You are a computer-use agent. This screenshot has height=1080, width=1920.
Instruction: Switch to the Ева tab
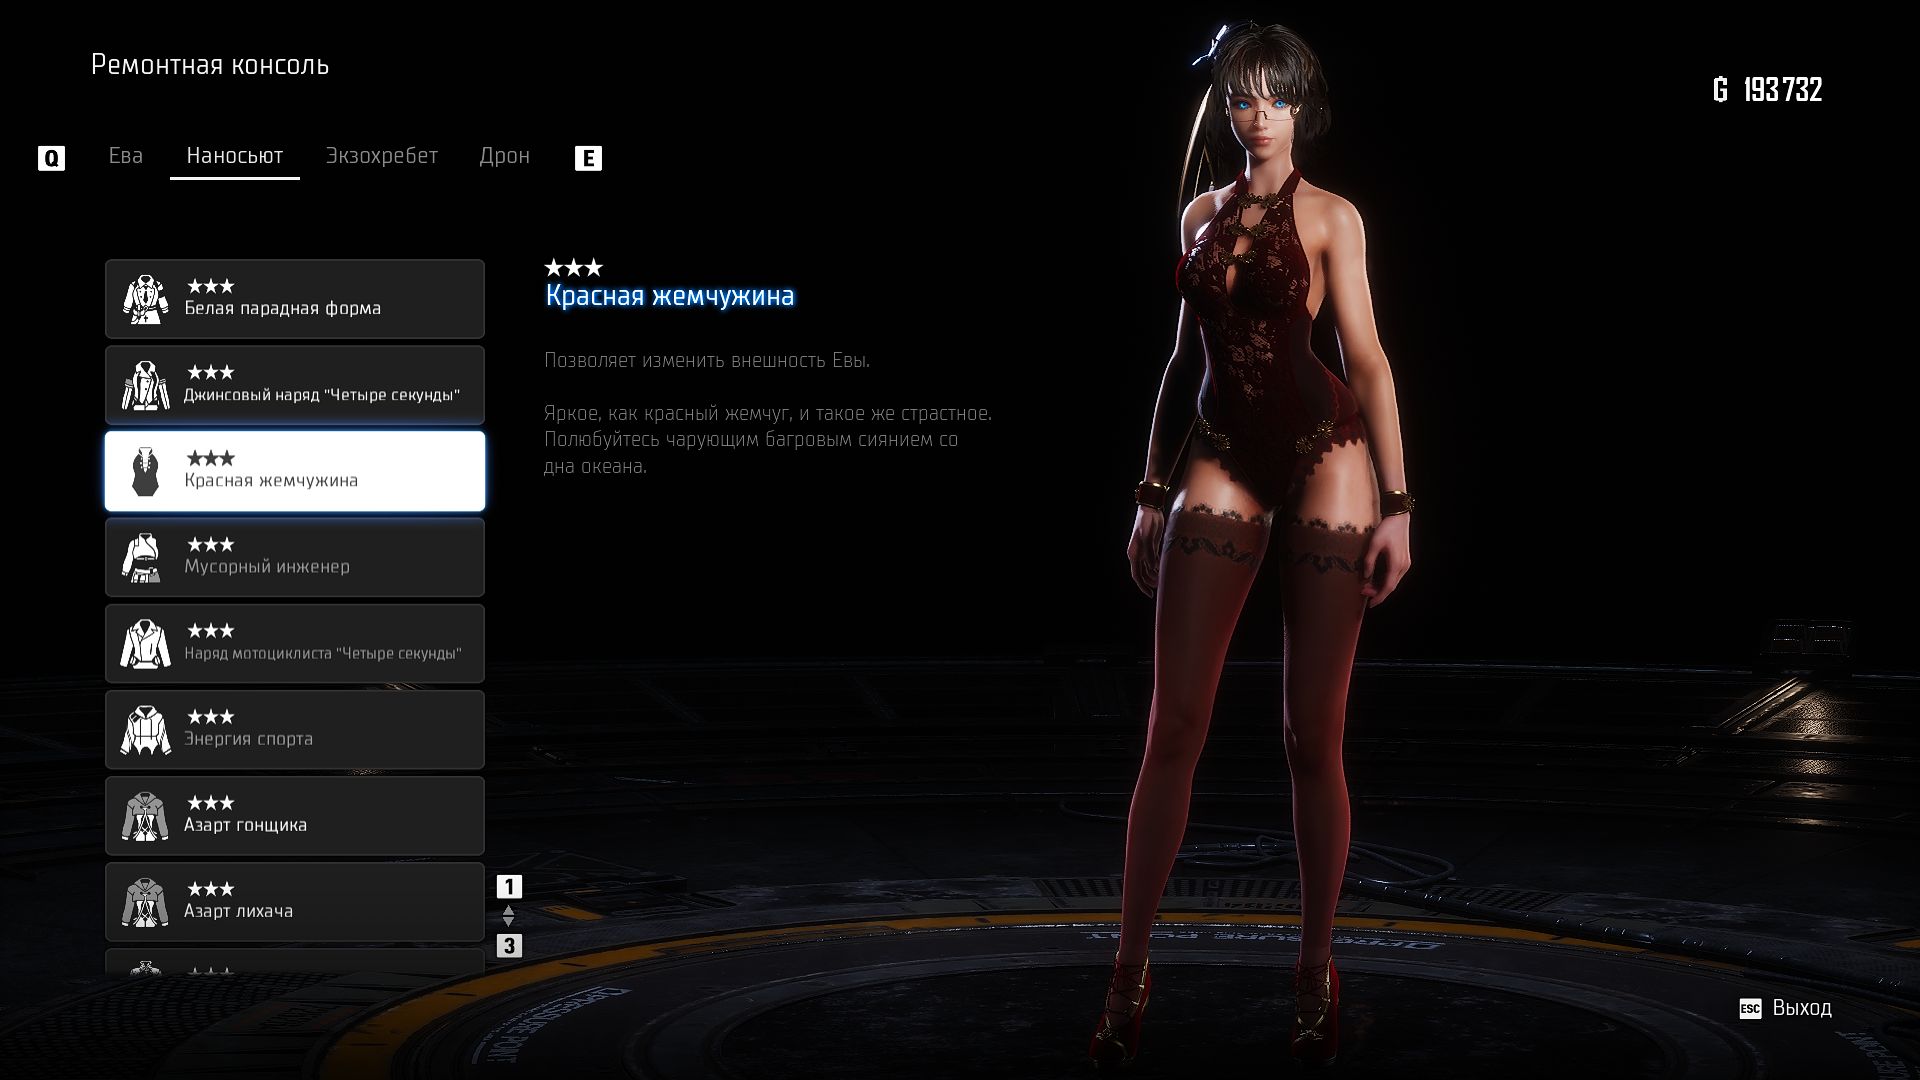coord(126,156)
